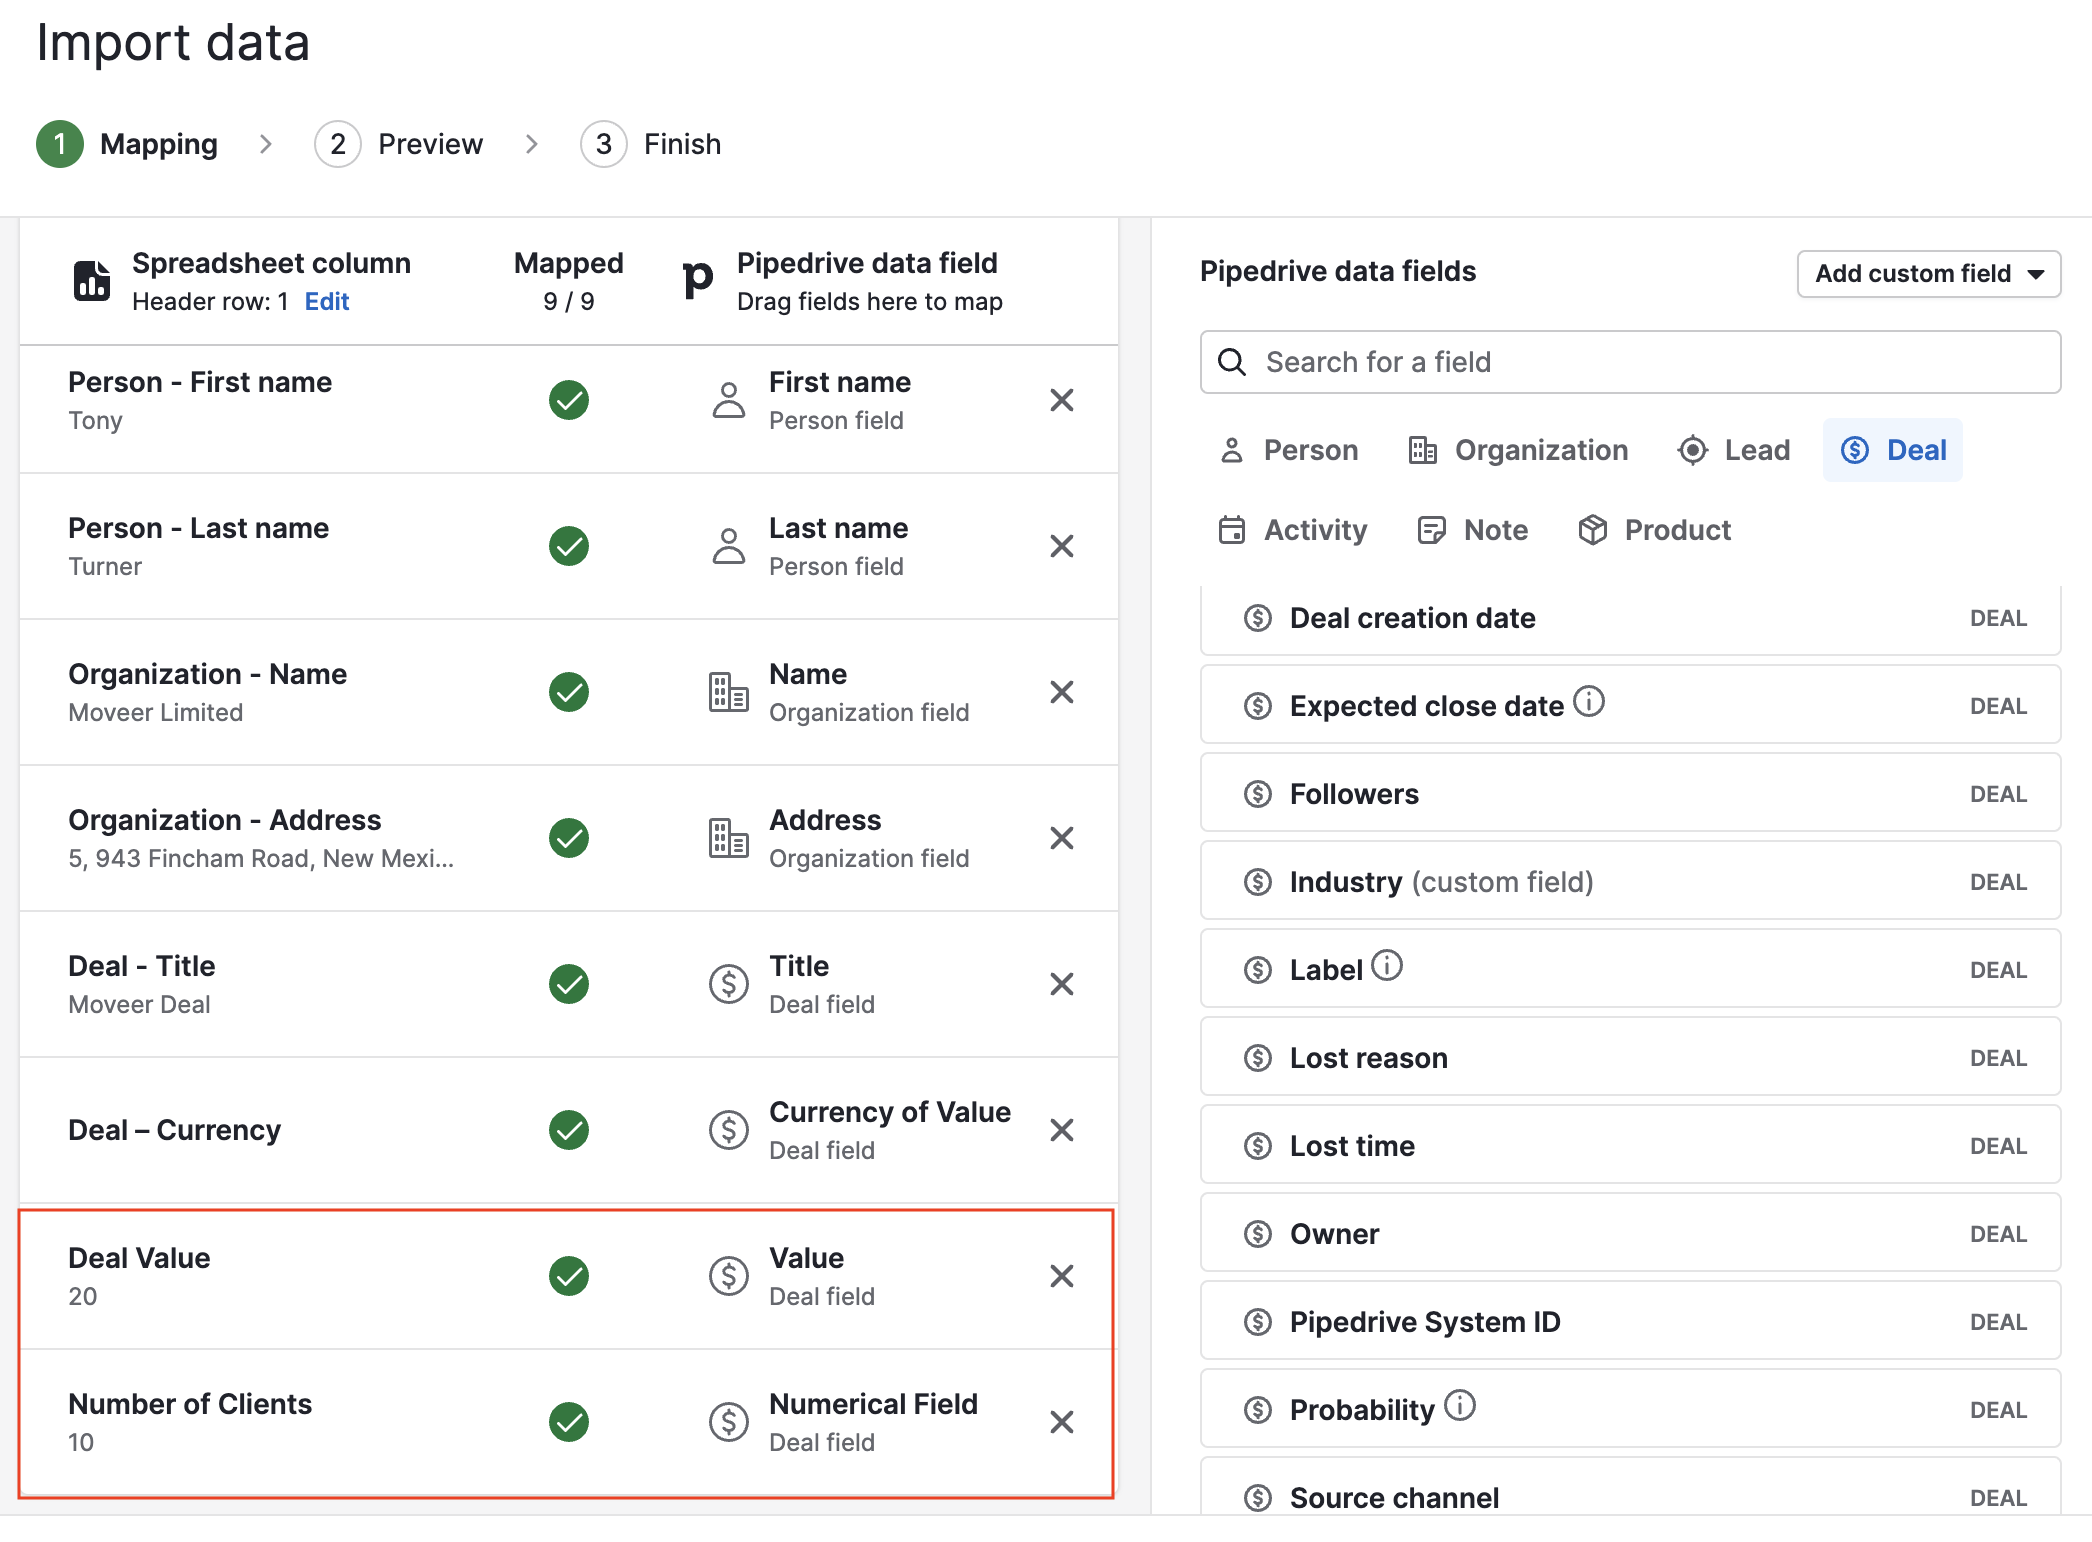
Task: Open the Add custom field dropdown
Action: pos(1929,274)
